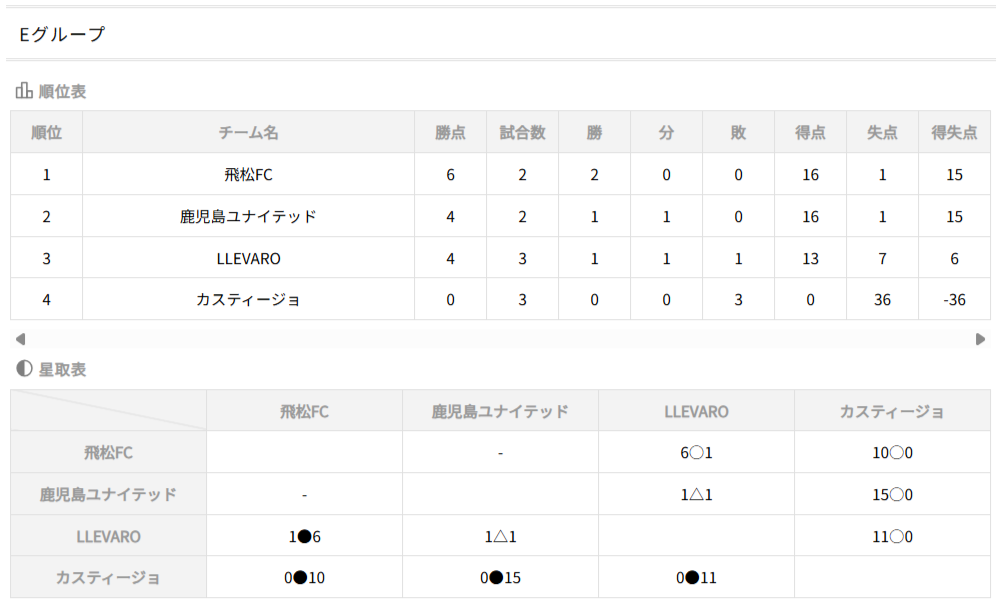Click the 1△1 result in LLEVARO row
The height and width of the screenshot is (606, 998).
[500, 537]
